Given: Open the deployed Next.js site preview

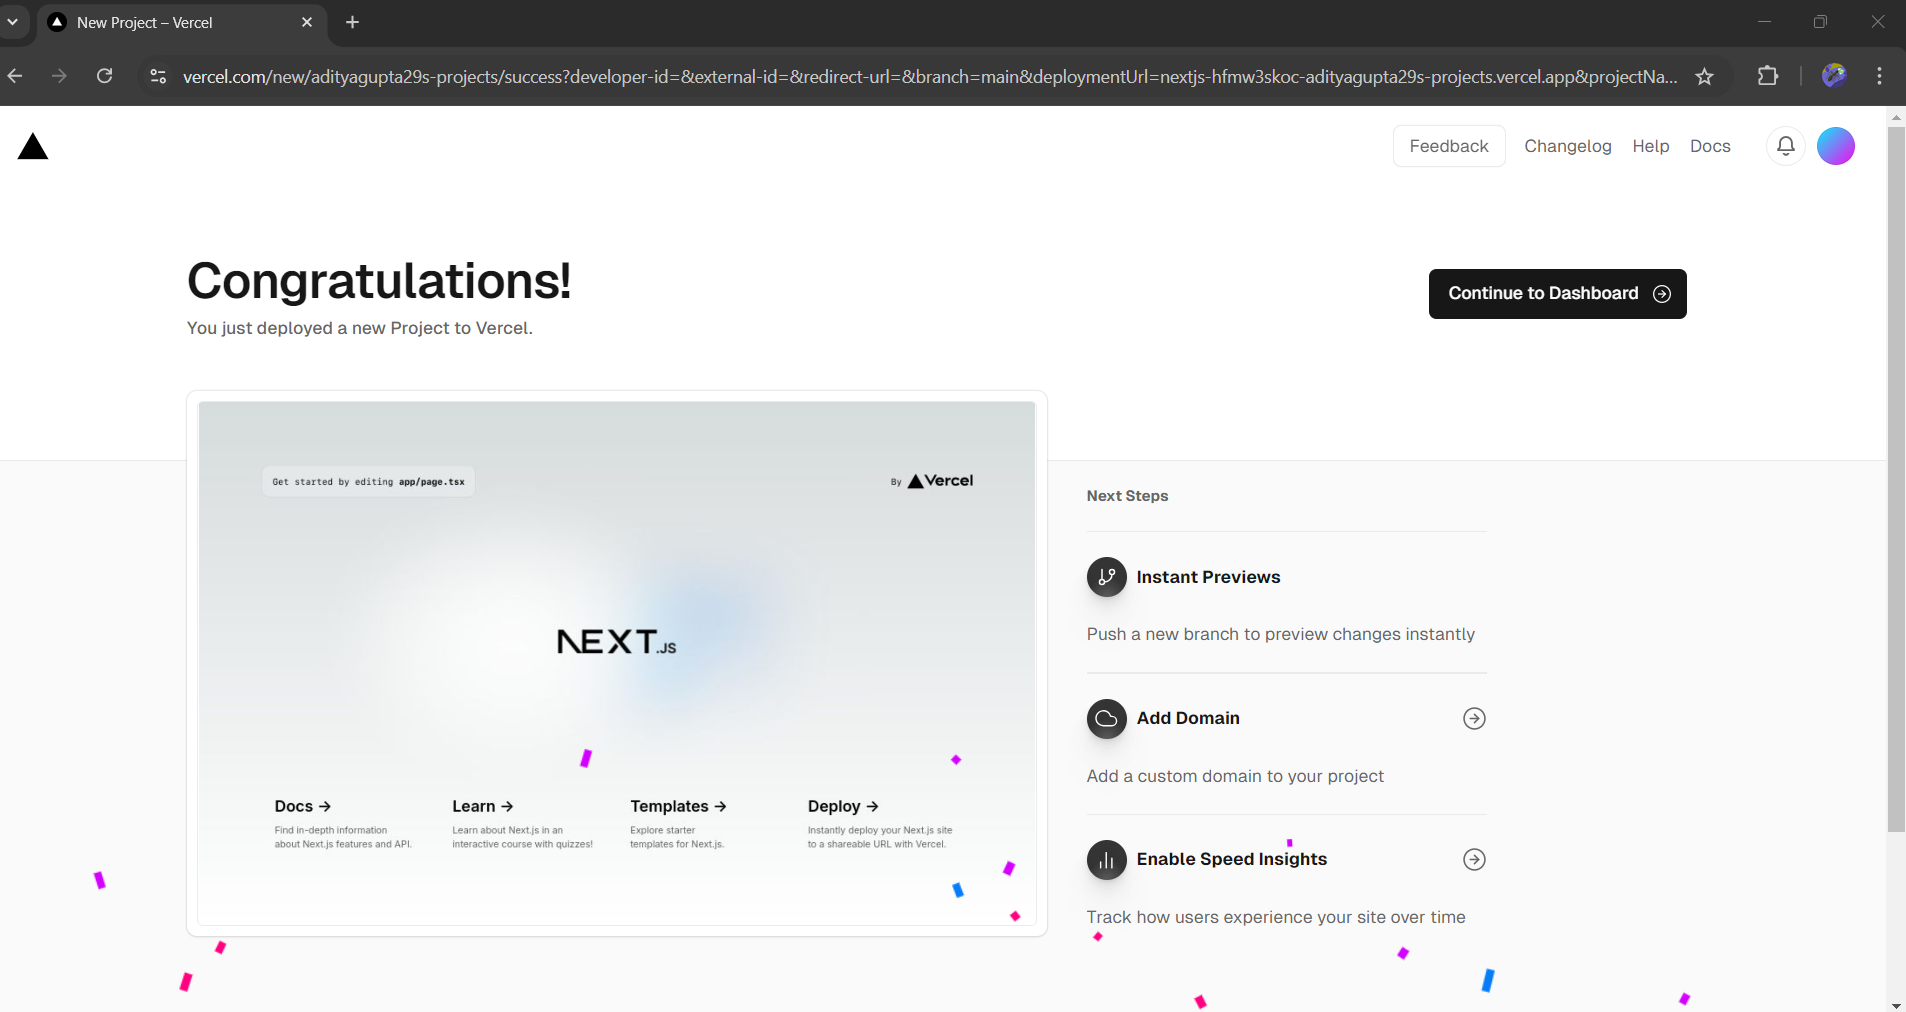Looking at the screenshot, I should (616, 662).
